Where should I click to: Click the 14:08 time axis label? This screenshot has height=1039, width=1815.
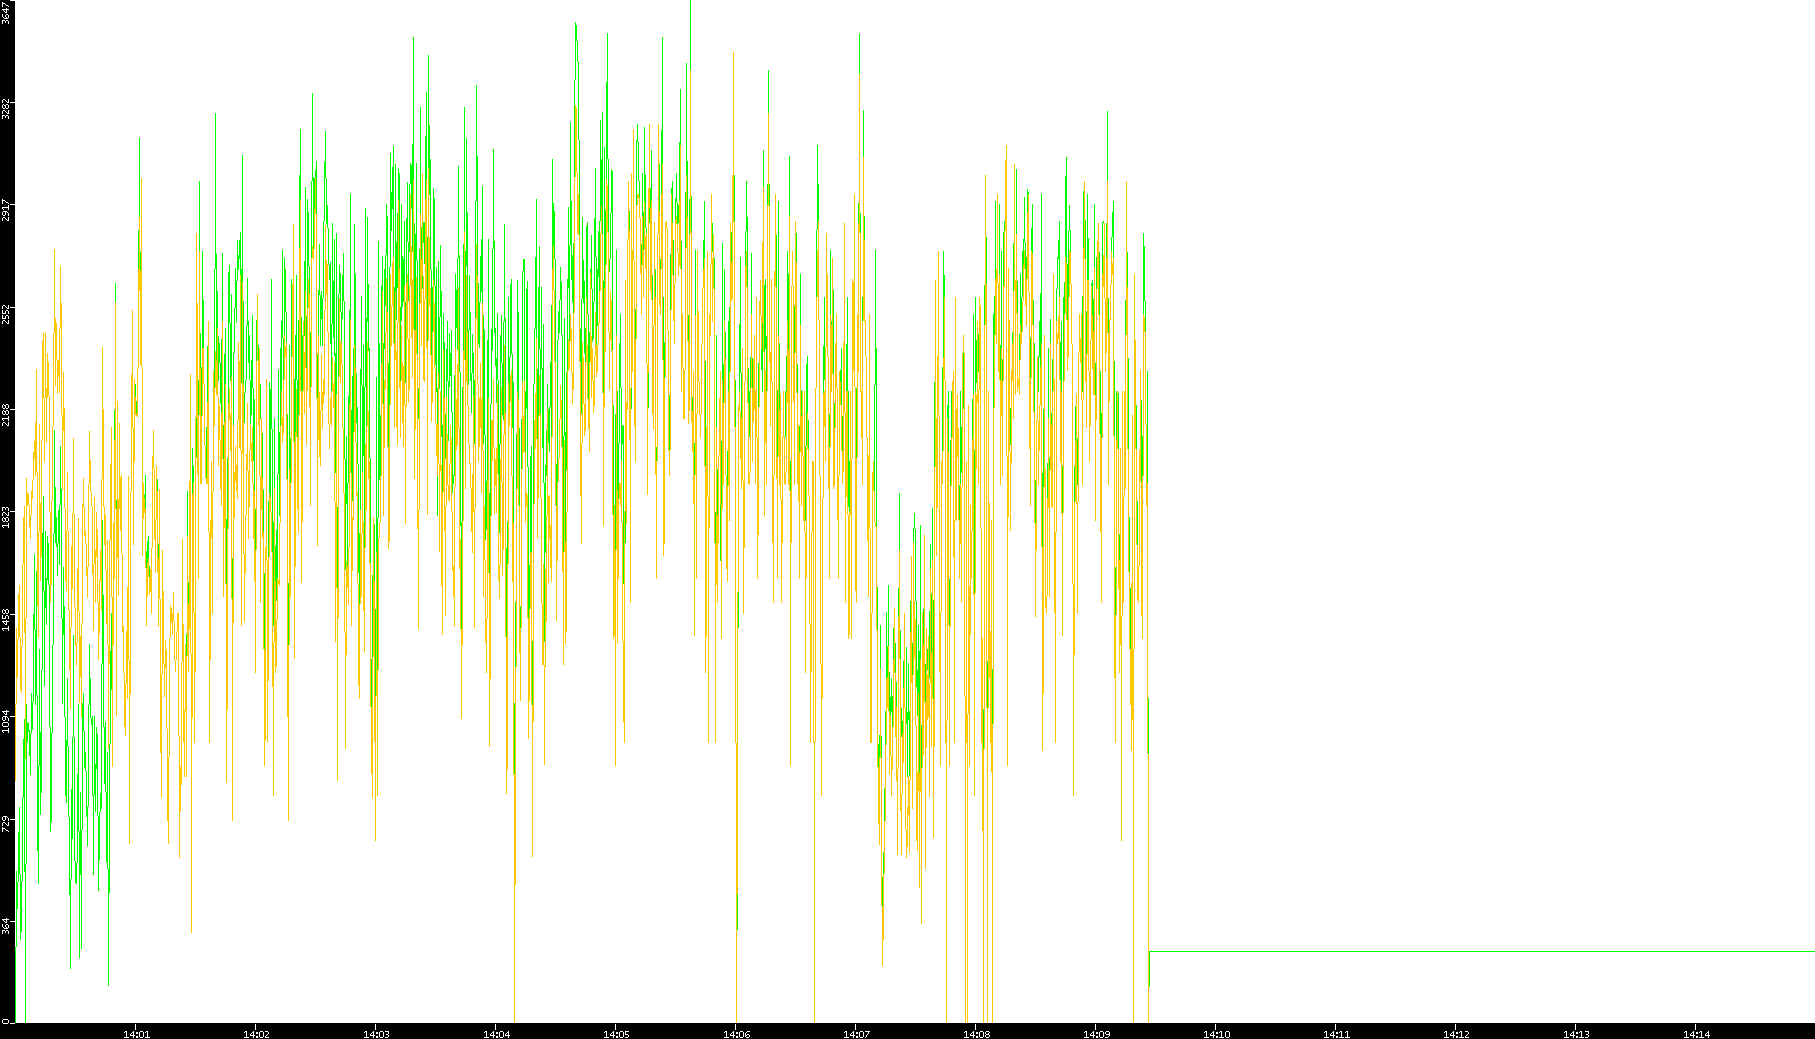point(976,1034)
